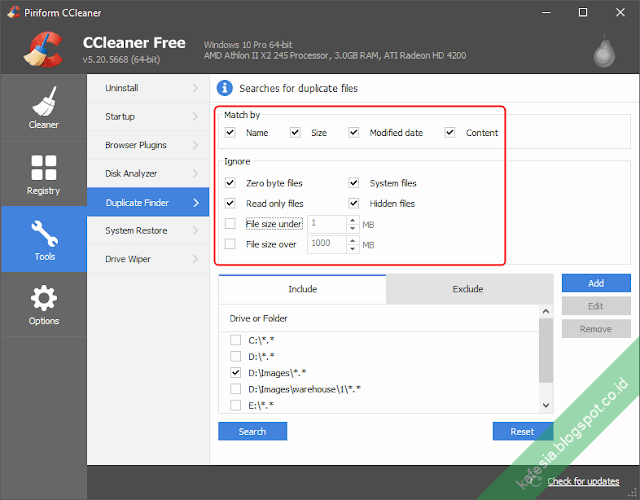Uncheck Ignore Hidden files
This screenshot has width=640, height=500.
point(353,203)
